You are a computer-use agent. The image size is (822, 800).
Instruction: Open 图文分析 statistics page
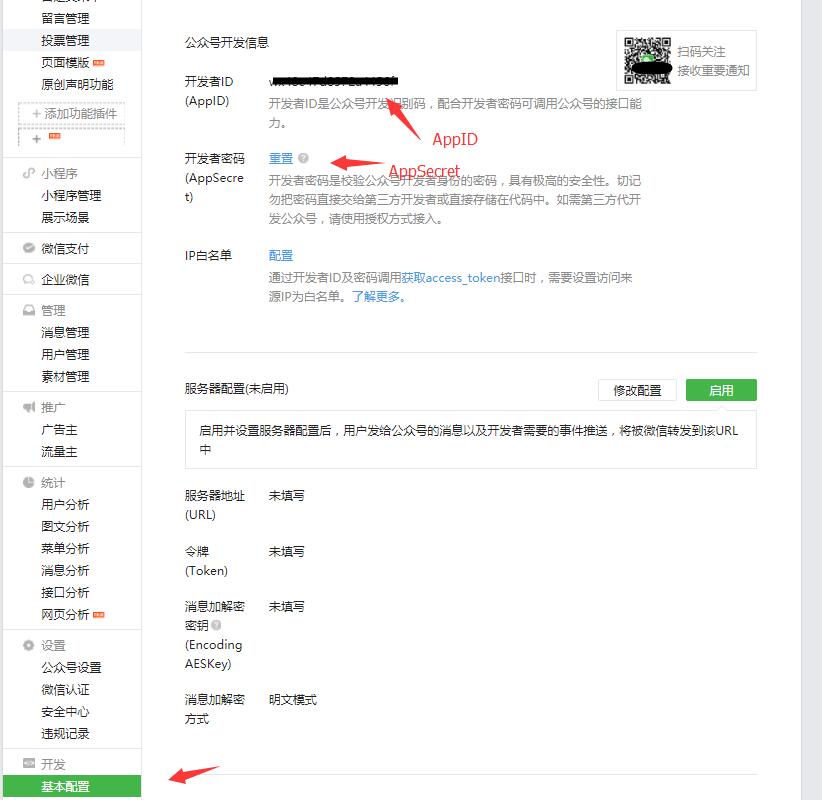point(65,527)
